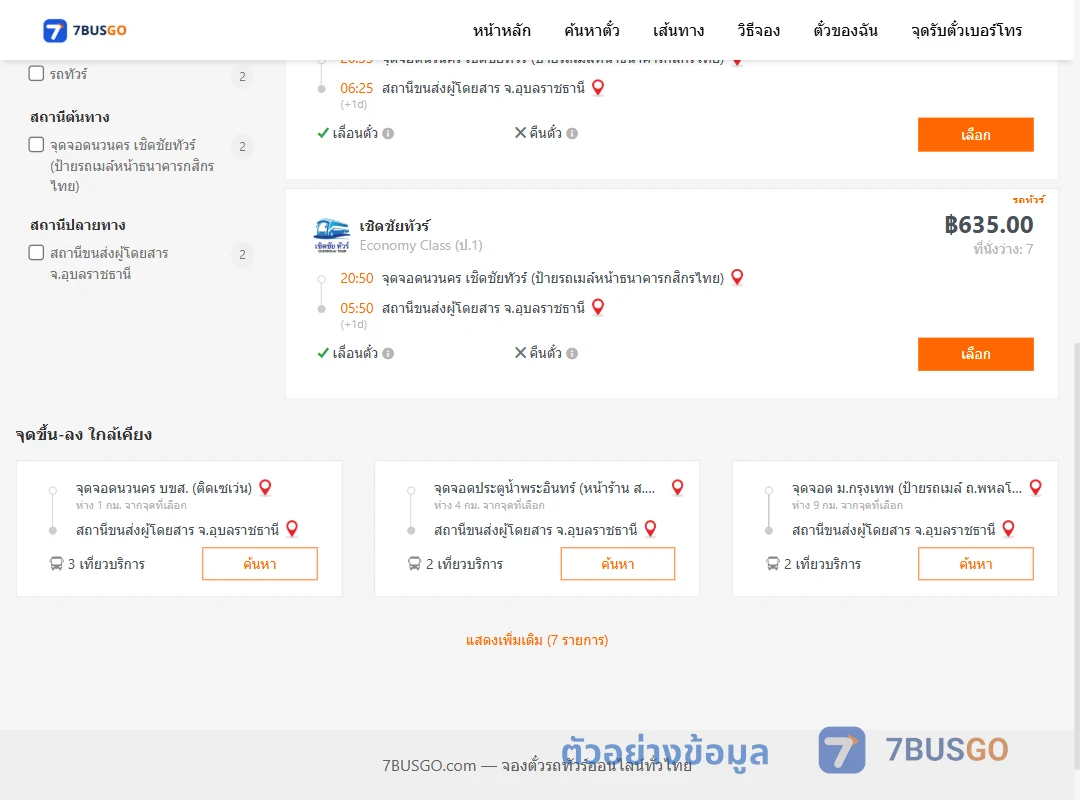Open ตั๋วของฉัน in the top menu
The image size is (1080, 800).
[x=845, y=30]
